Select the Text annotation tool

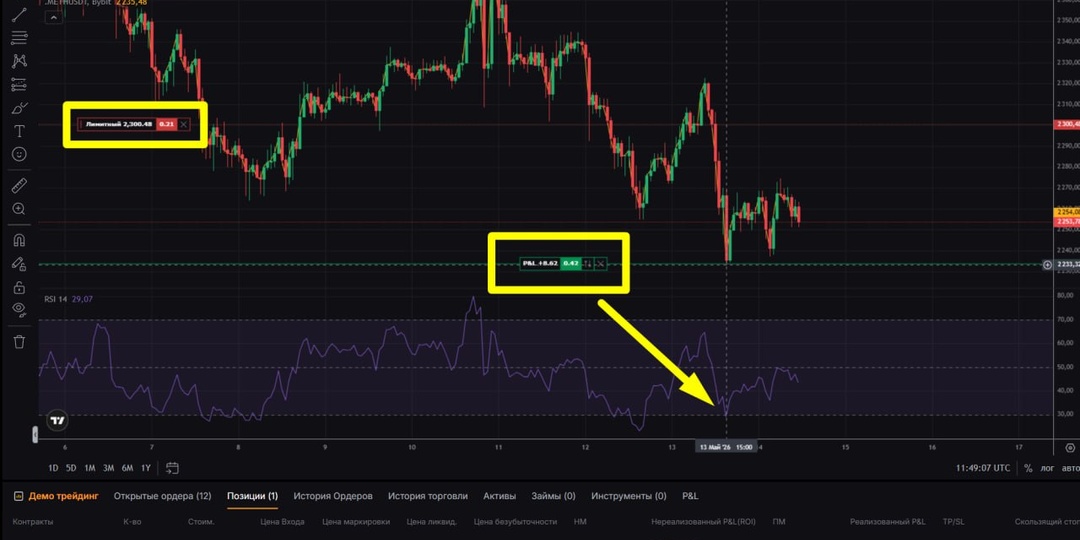pyautogui.click(x=19, y=131)
